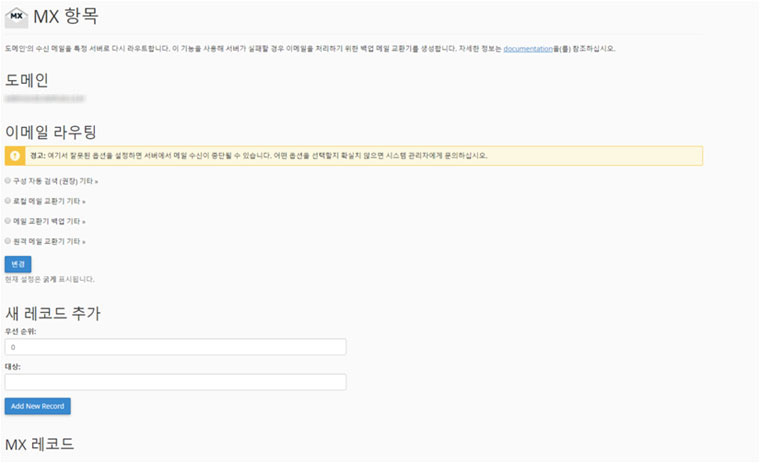Select the 로컬 메일 교환기 radio button
The height and width of the screenshot is (463, 760).
pos(8,201)
